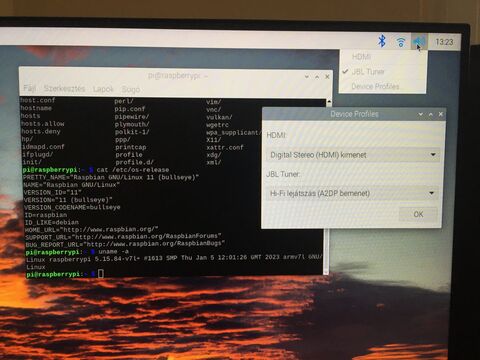480x360 pixels.
Task: Click the terminal scrollbar up arrow
Action: tap(329, 102)
